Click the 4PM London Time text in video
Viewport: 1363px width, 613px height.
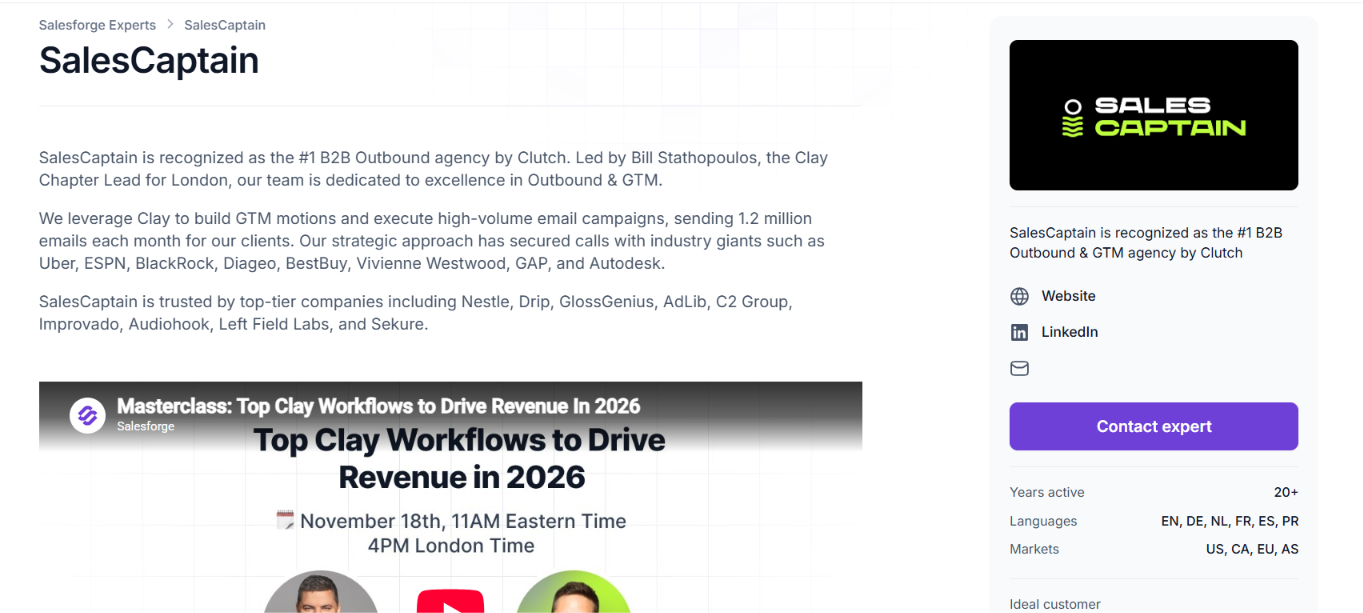(x=451, y=546)
